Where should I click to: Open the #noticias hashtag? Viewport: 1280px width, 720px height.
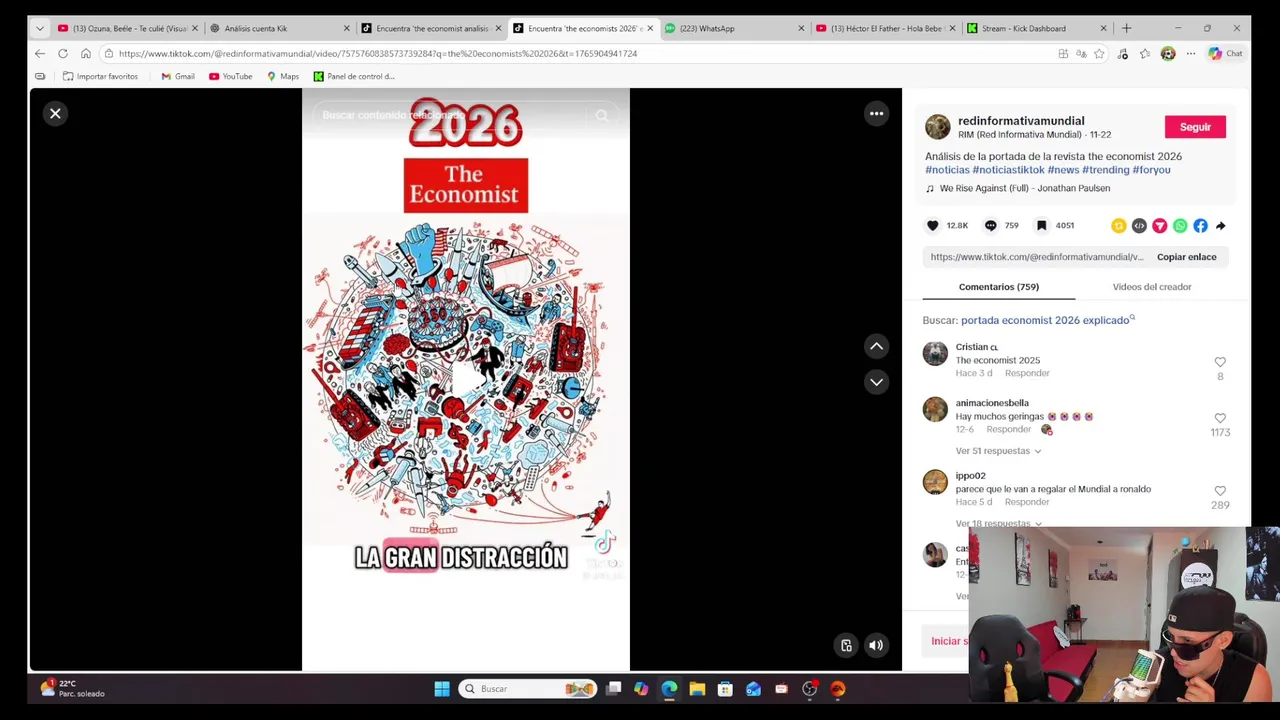pyautogui.click(x=947, y=170)
